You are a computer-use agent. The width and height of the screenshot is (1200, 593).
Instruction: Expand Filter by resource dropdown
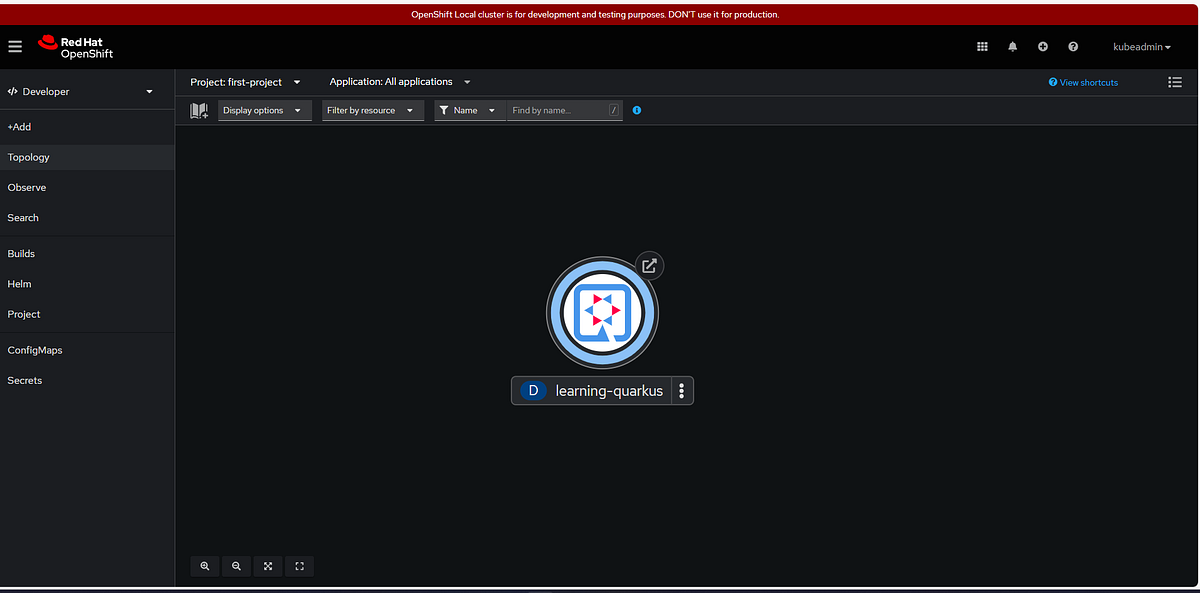pyautogui.click(x=373, y=110)
